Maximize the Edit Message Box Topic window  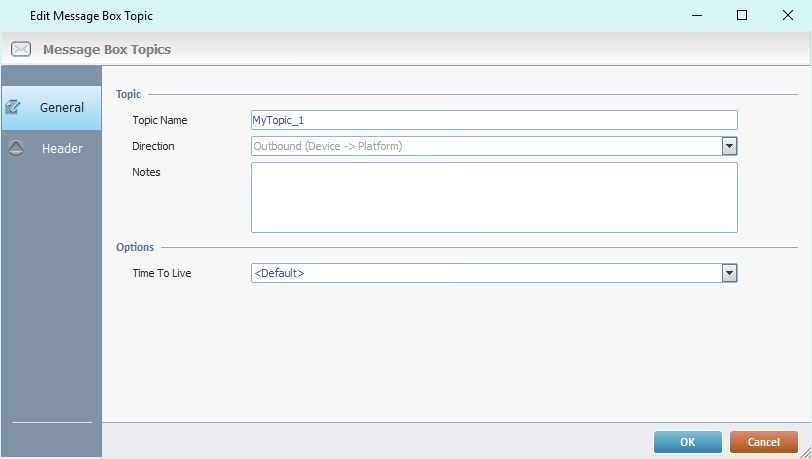742,16
